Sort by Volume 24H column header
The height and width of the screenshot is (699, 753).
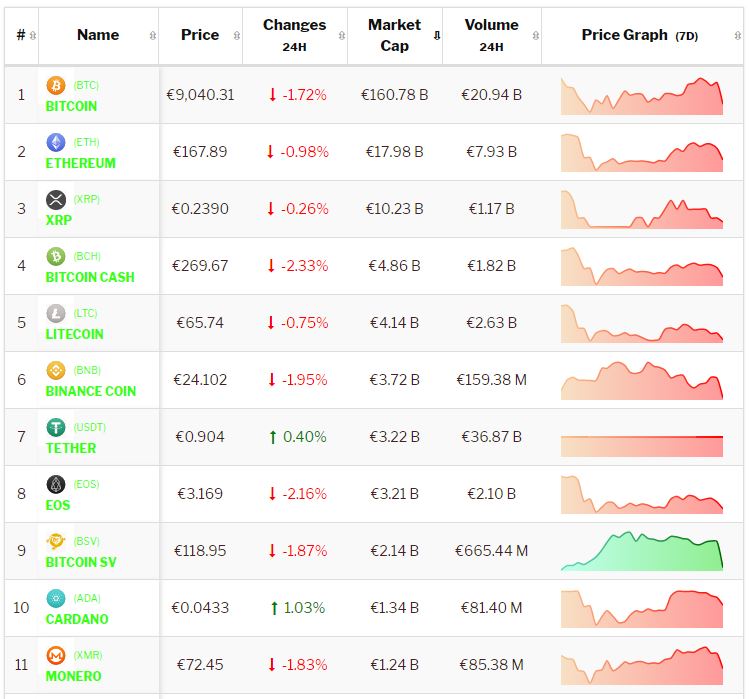(491, 35)
